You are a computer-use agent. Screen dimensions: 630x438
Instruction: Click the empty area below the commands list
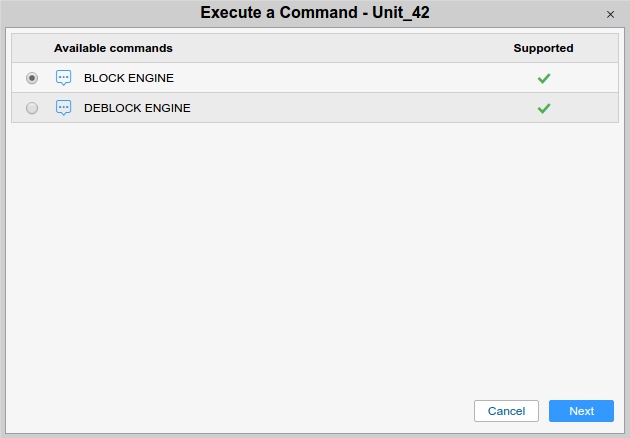tap(314, 250)
